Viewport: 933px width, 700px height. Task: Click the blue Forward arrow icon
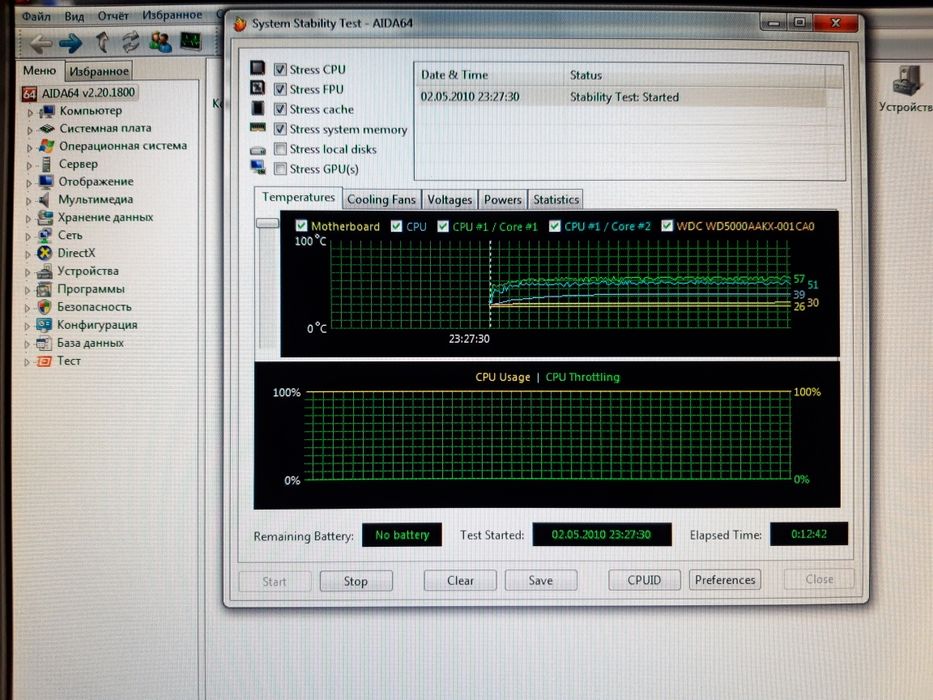coord(71,43)
